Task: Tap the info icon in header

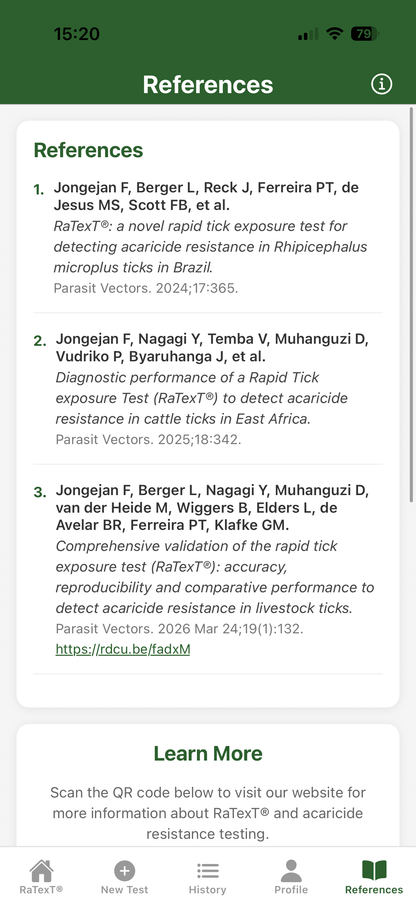Action: coord(381,84)
